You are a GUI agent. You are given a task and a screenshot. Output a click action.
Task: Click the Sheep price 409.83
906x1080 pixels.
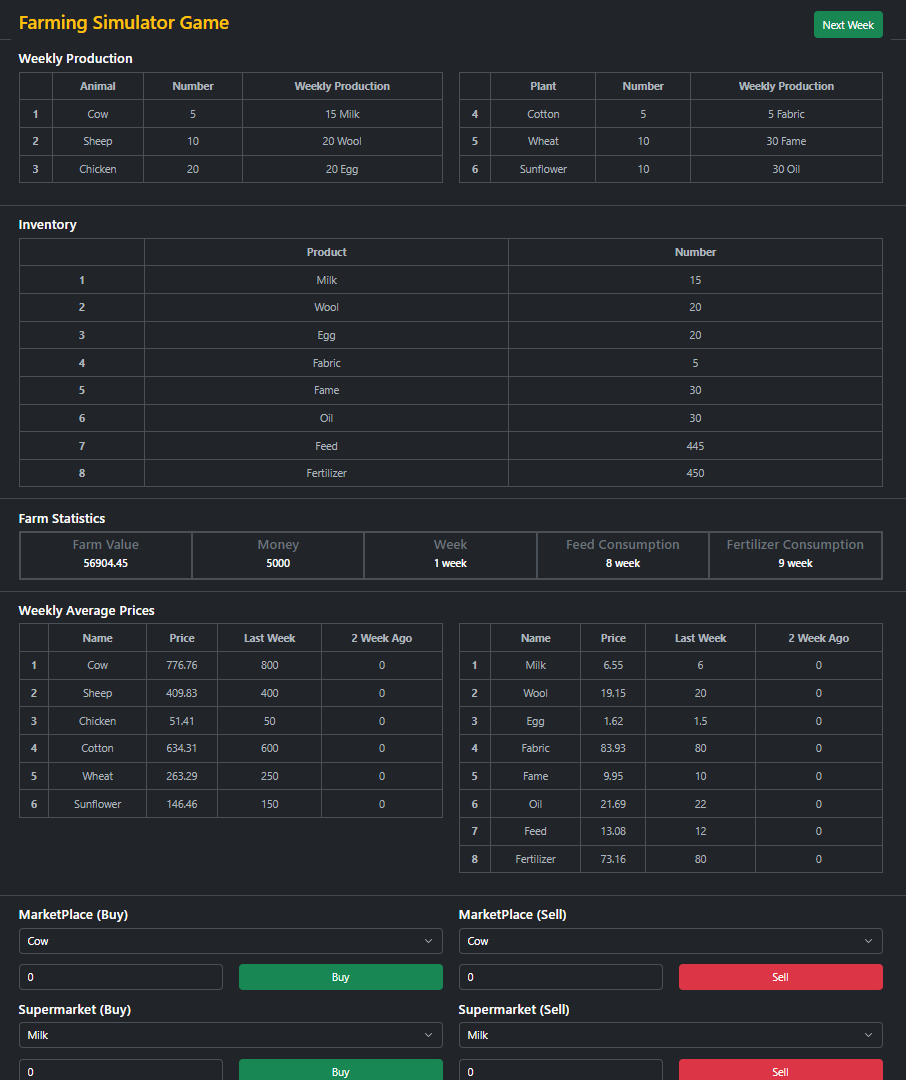coord(182,693)
